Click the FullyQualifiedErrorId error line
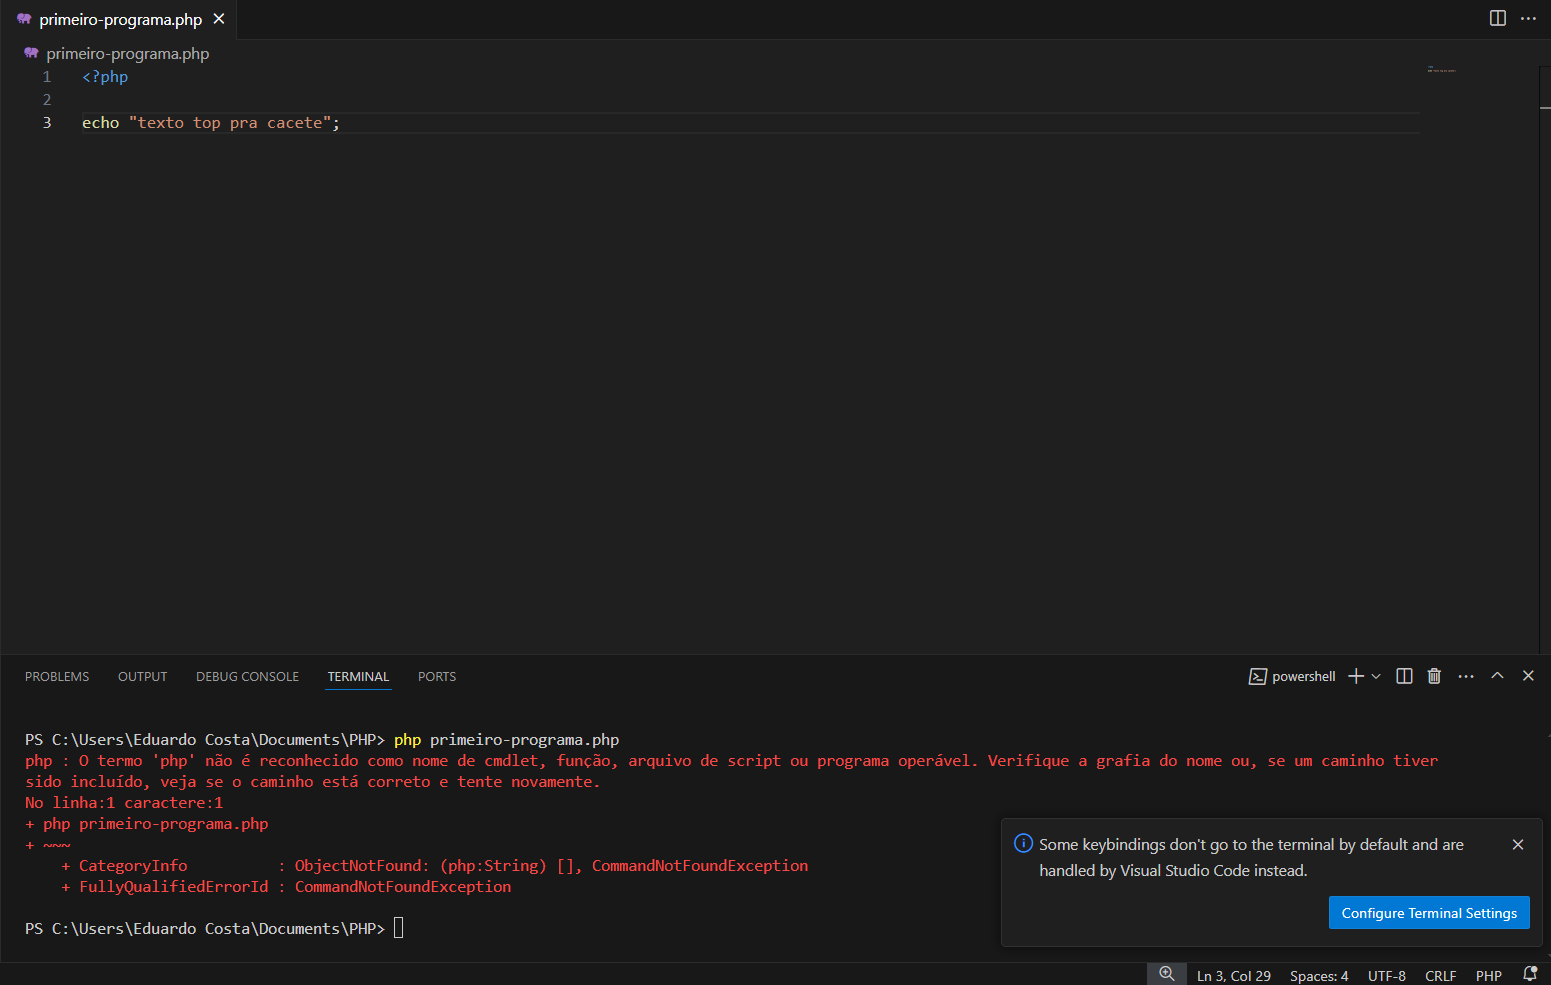Viewport: 1551px width, 985px height. [286, 887]
